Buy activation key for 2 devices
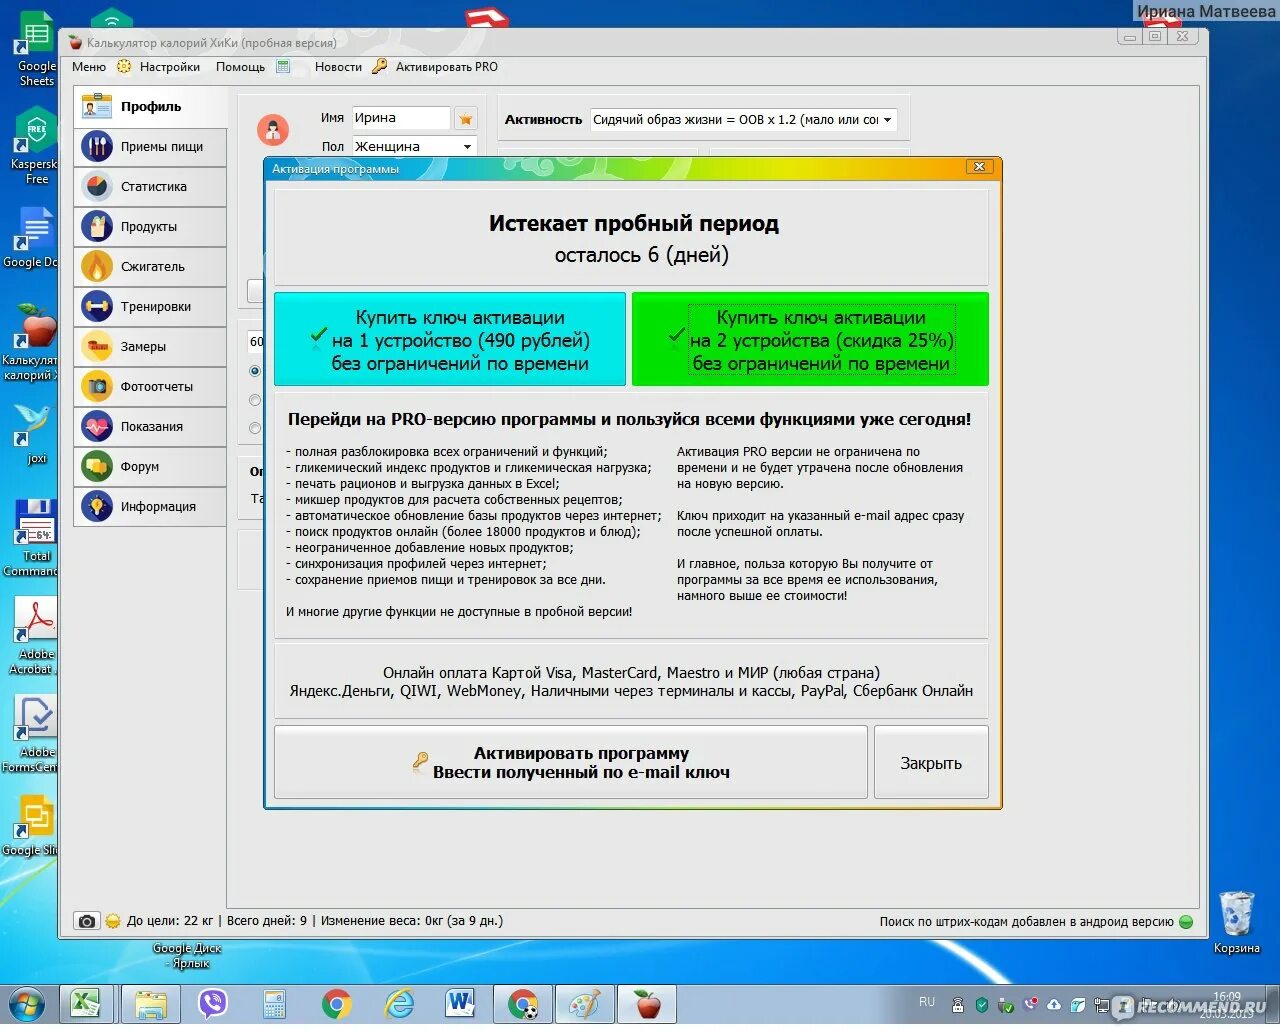Image resolution: width=1280 pixels, height=1032 pixels. [x=810, y=339]
